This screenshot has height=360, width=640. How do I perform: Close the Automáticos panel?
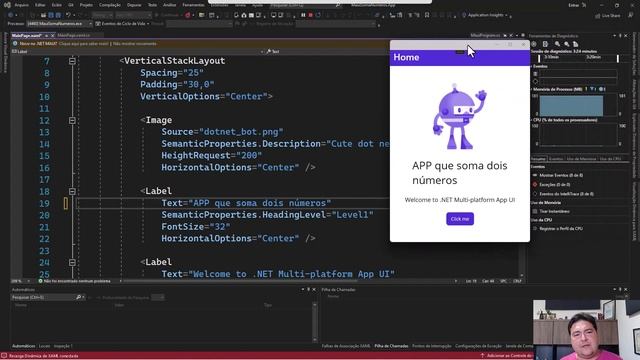[314, 289]
